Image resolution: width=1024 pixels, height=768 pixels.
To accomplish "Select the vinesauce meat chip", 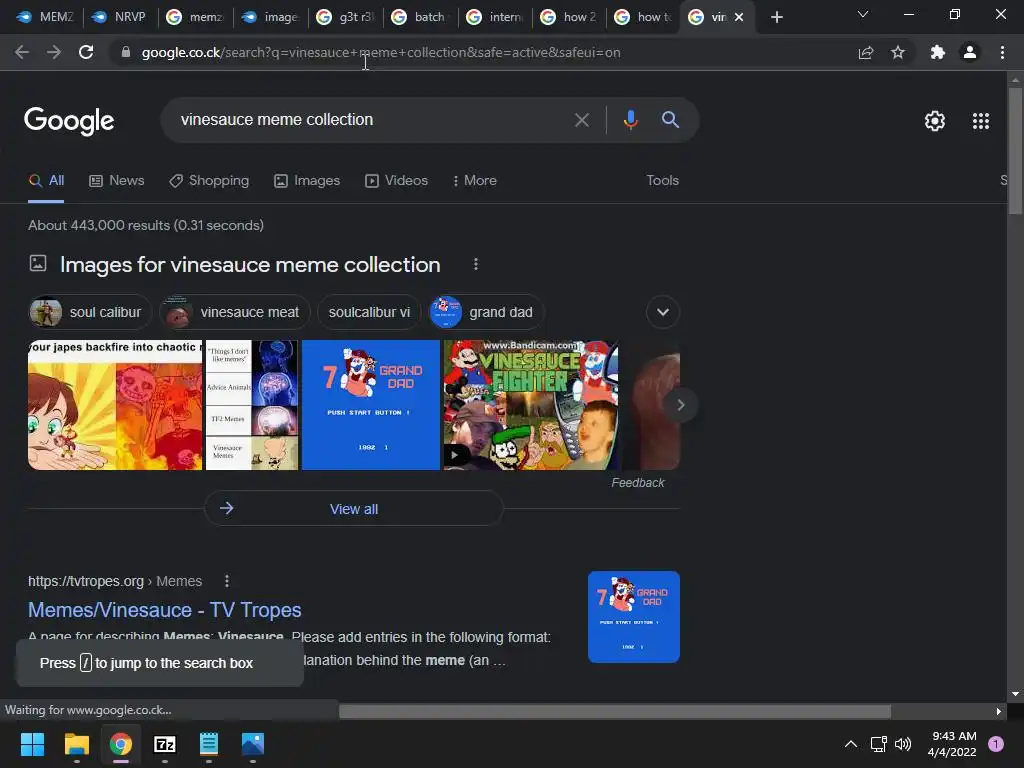I will click(234, 312).
